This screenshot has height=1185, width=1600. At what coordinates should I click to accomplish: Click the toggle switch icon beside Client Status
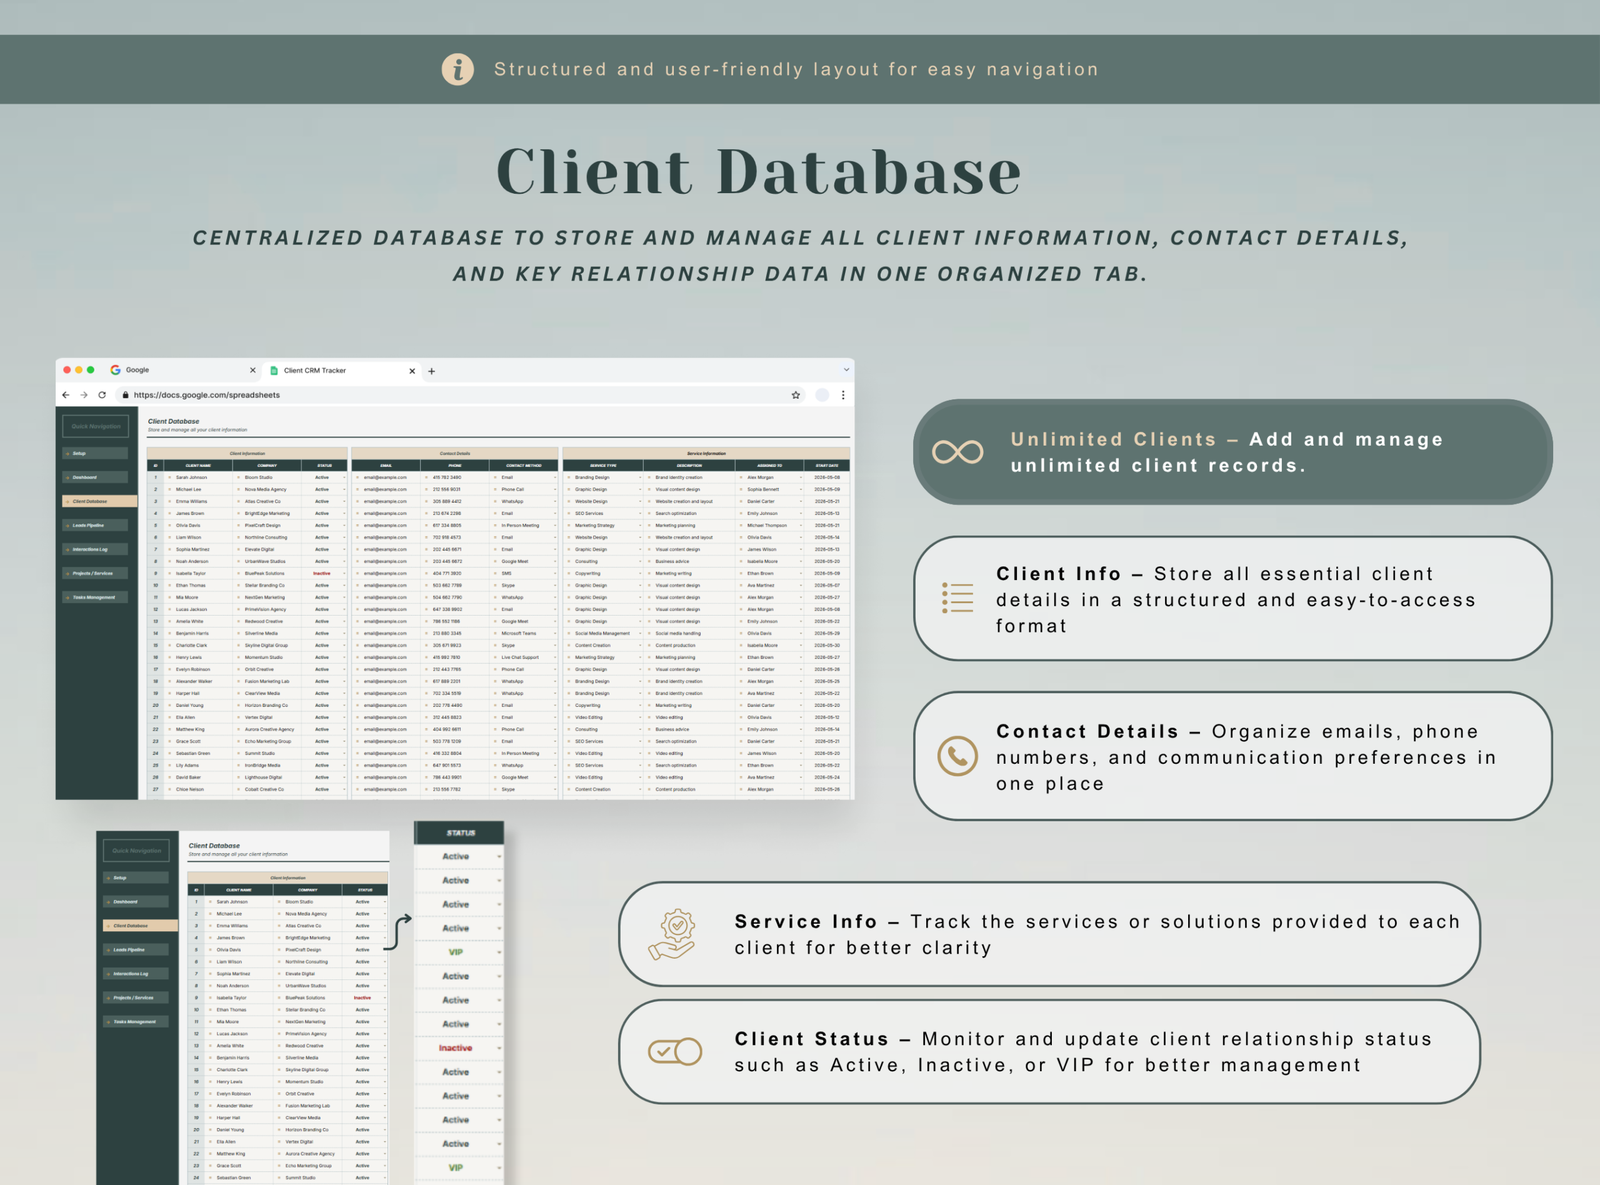[675, 1051]
